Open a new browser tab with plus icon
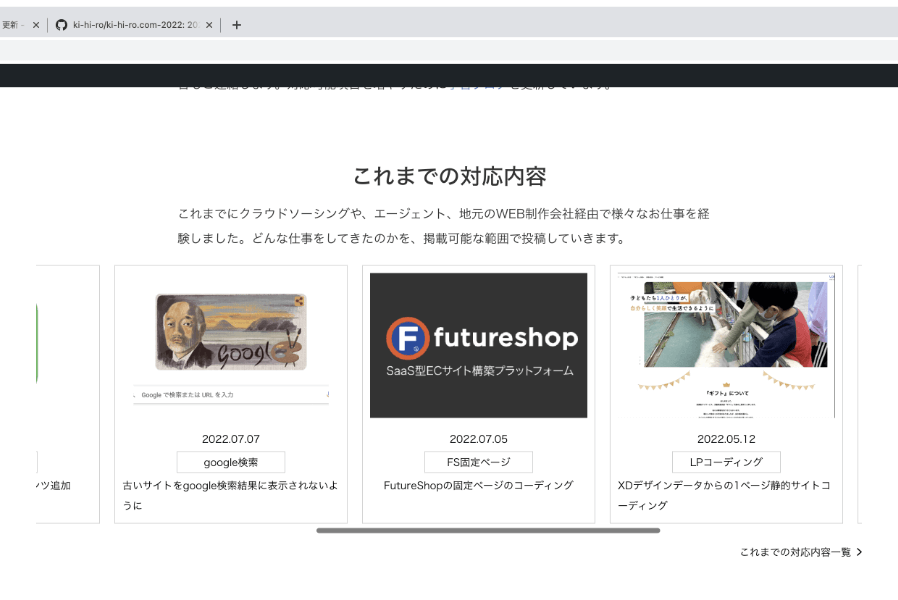The height and width of the screenshot is (600, 898). tap(237, 25)
